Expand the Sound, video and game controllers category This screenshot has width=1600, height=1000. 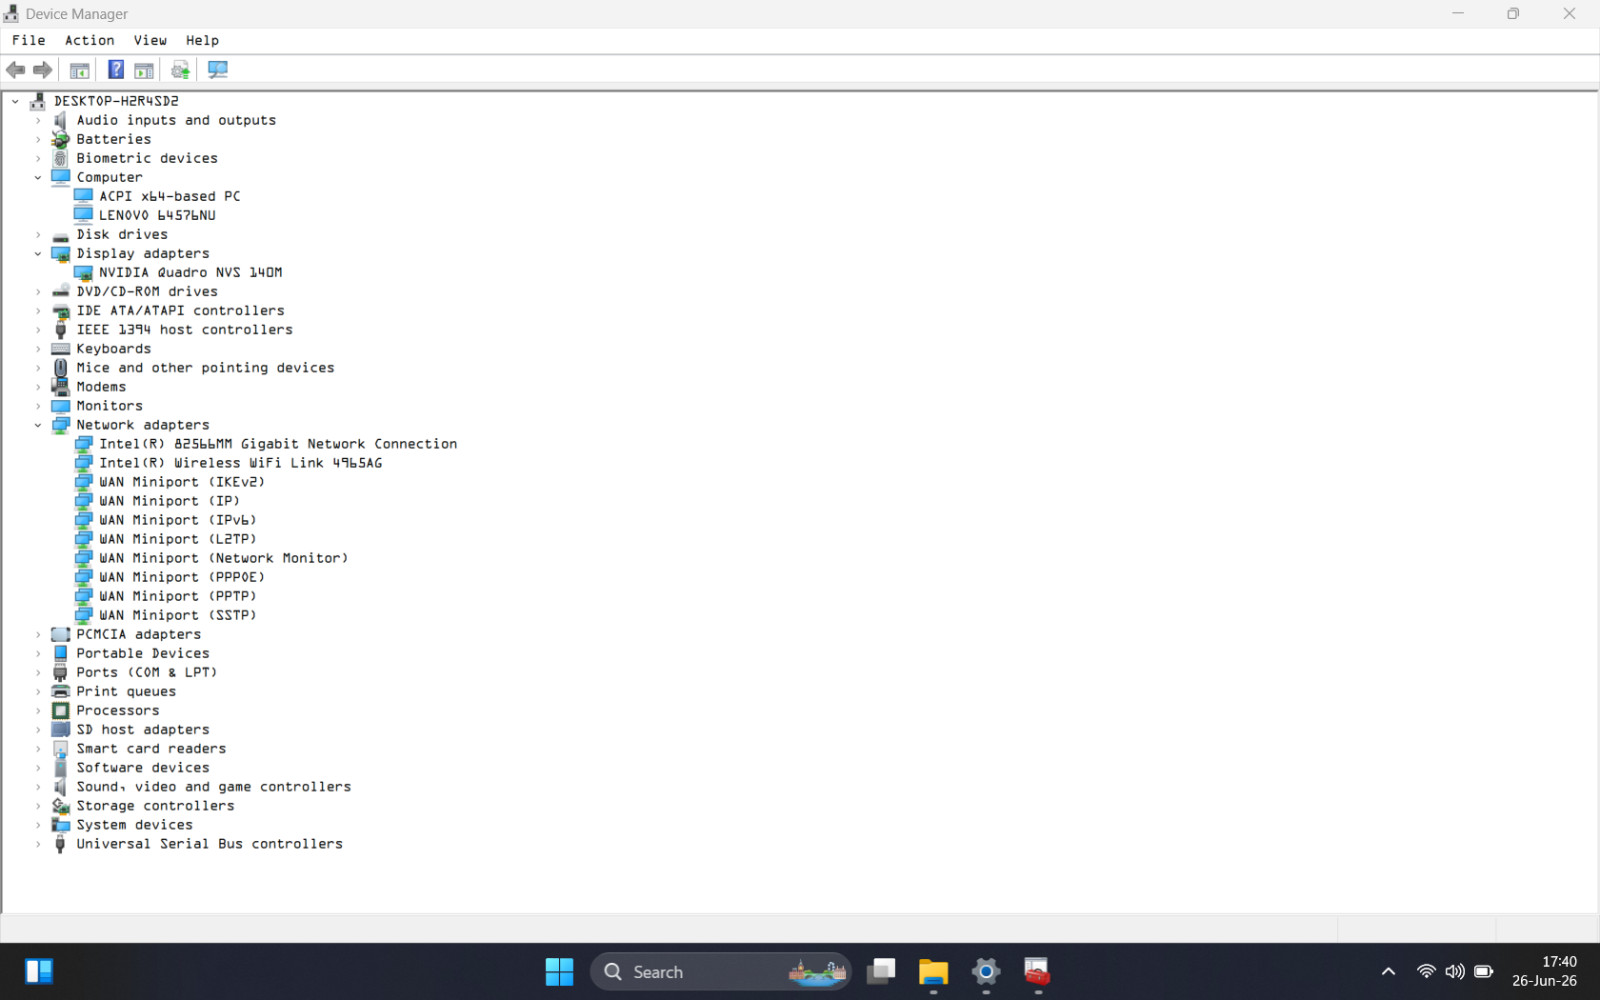click(x=38, y=787)
